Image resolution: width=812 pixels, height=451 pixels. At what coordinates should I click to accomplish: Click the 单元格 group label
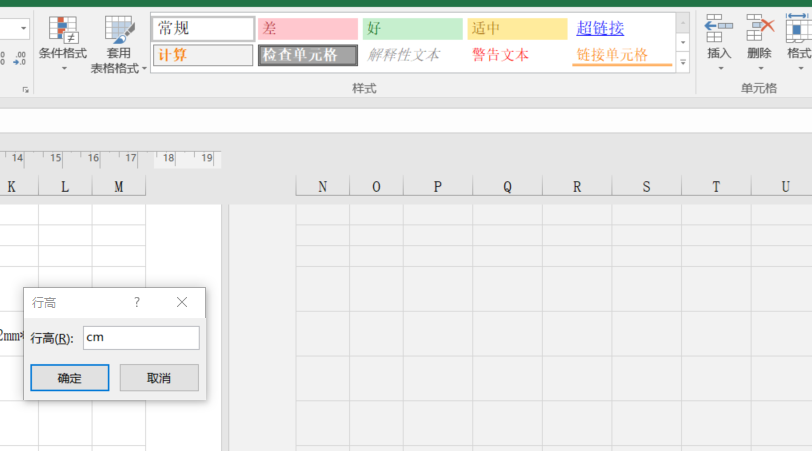click(x=759, y=89)
